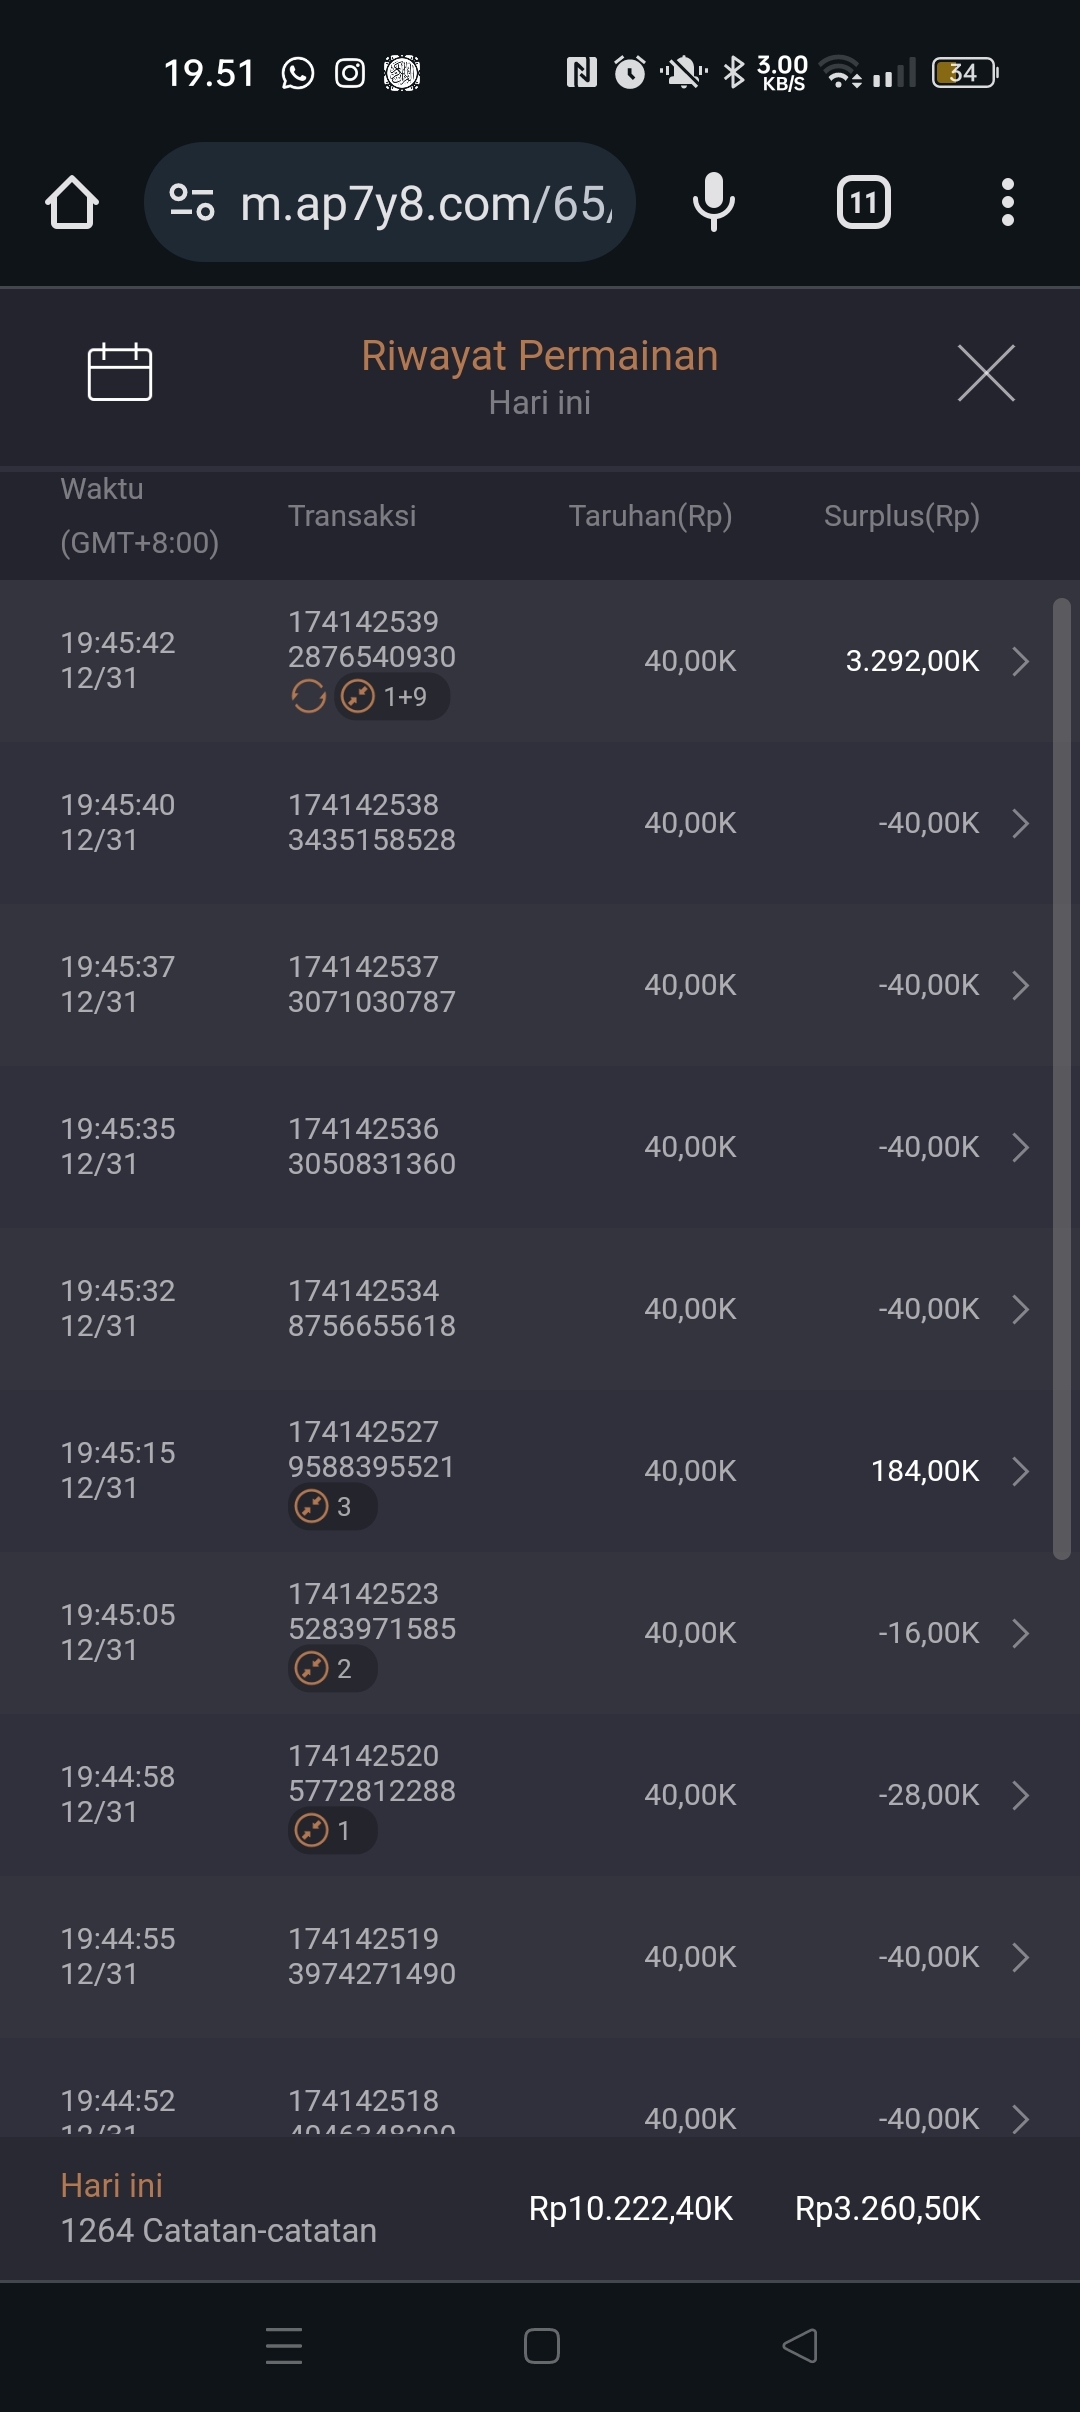
Task: Expand the 184,00K surplus row chevron
Action: [1020, 1471]
